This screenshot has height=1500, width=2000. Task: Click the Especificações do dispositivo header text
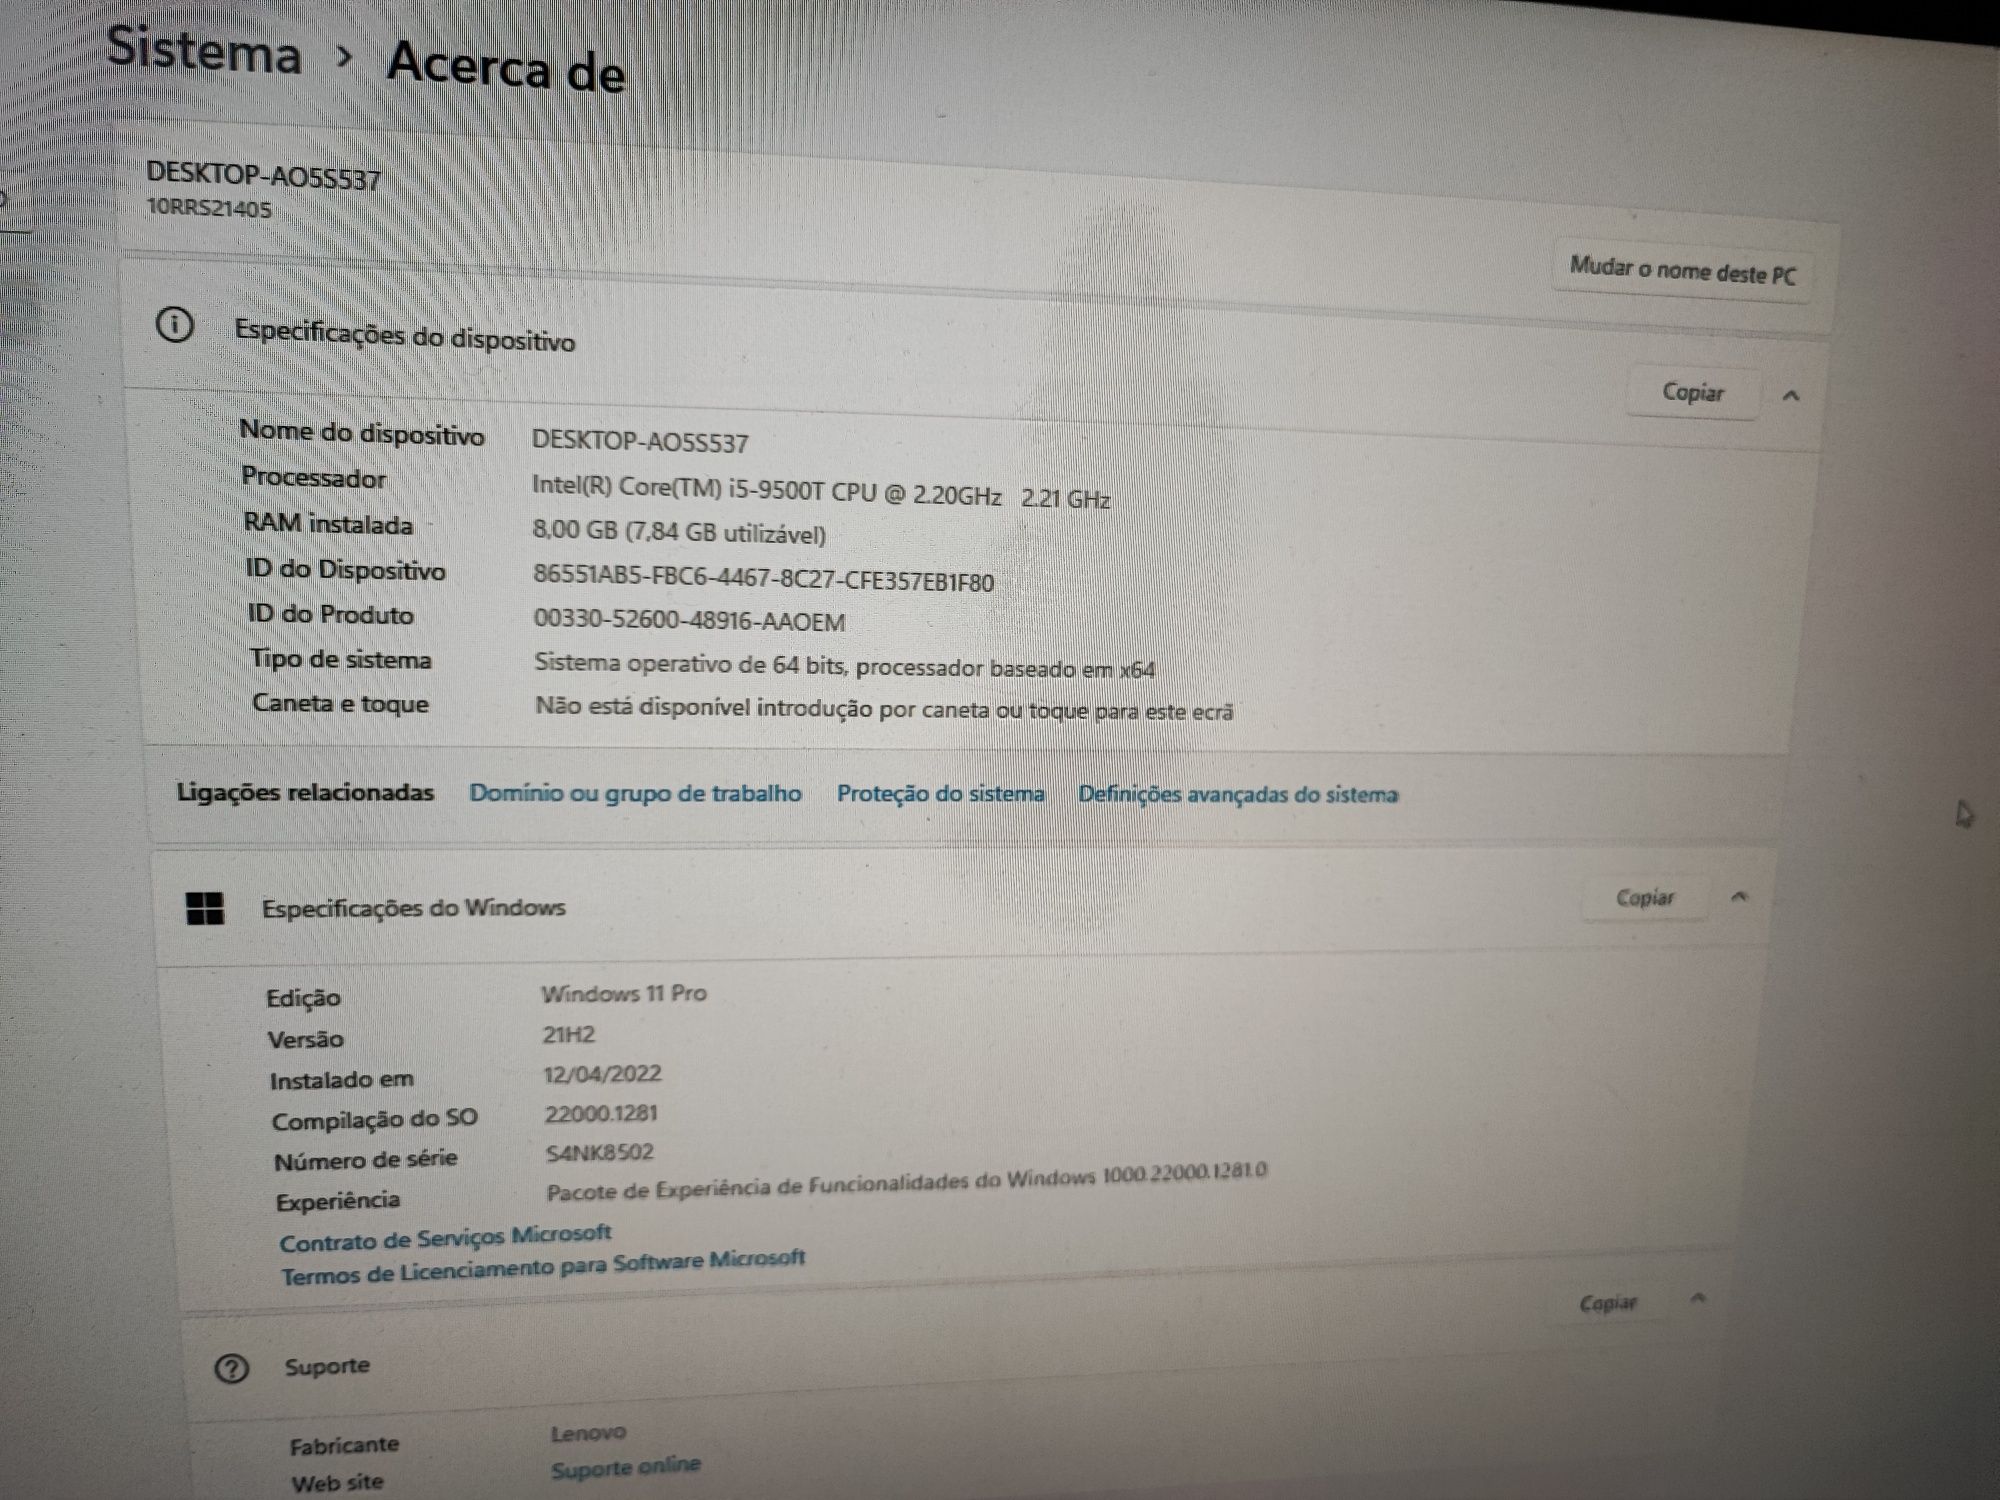tap(405, 335)
